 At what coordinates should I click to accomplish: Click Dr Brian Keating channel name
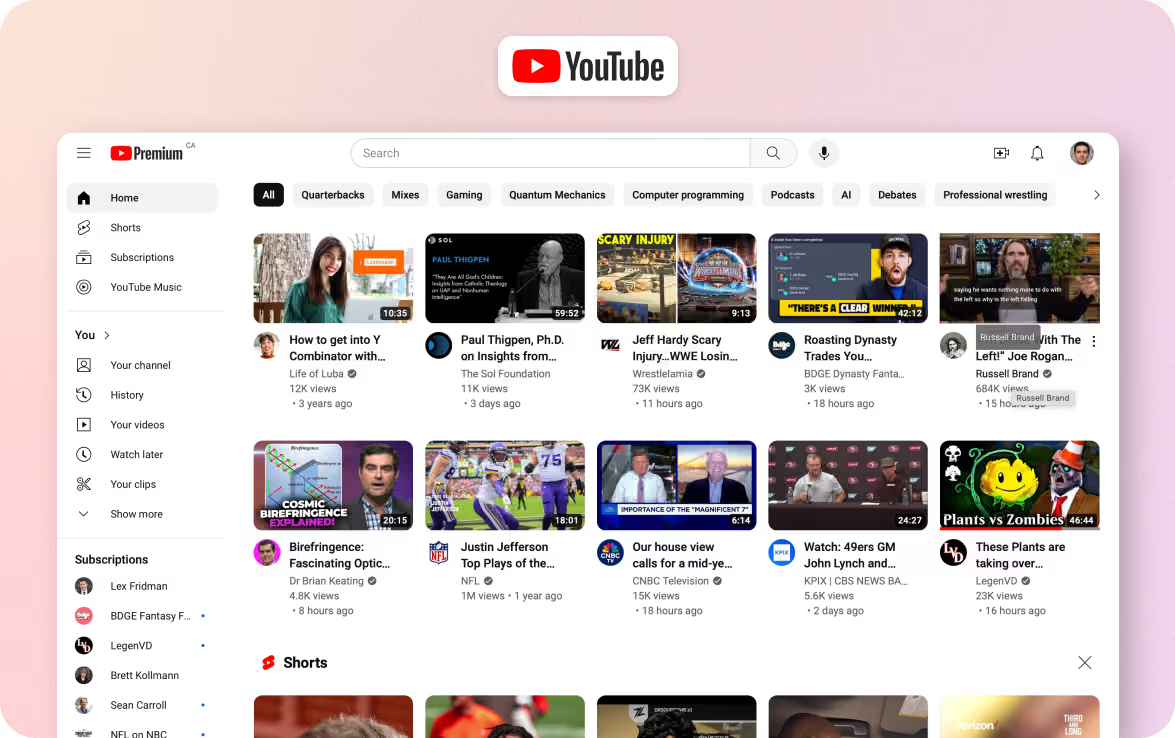pyautogui.click(x=327, y=581)
